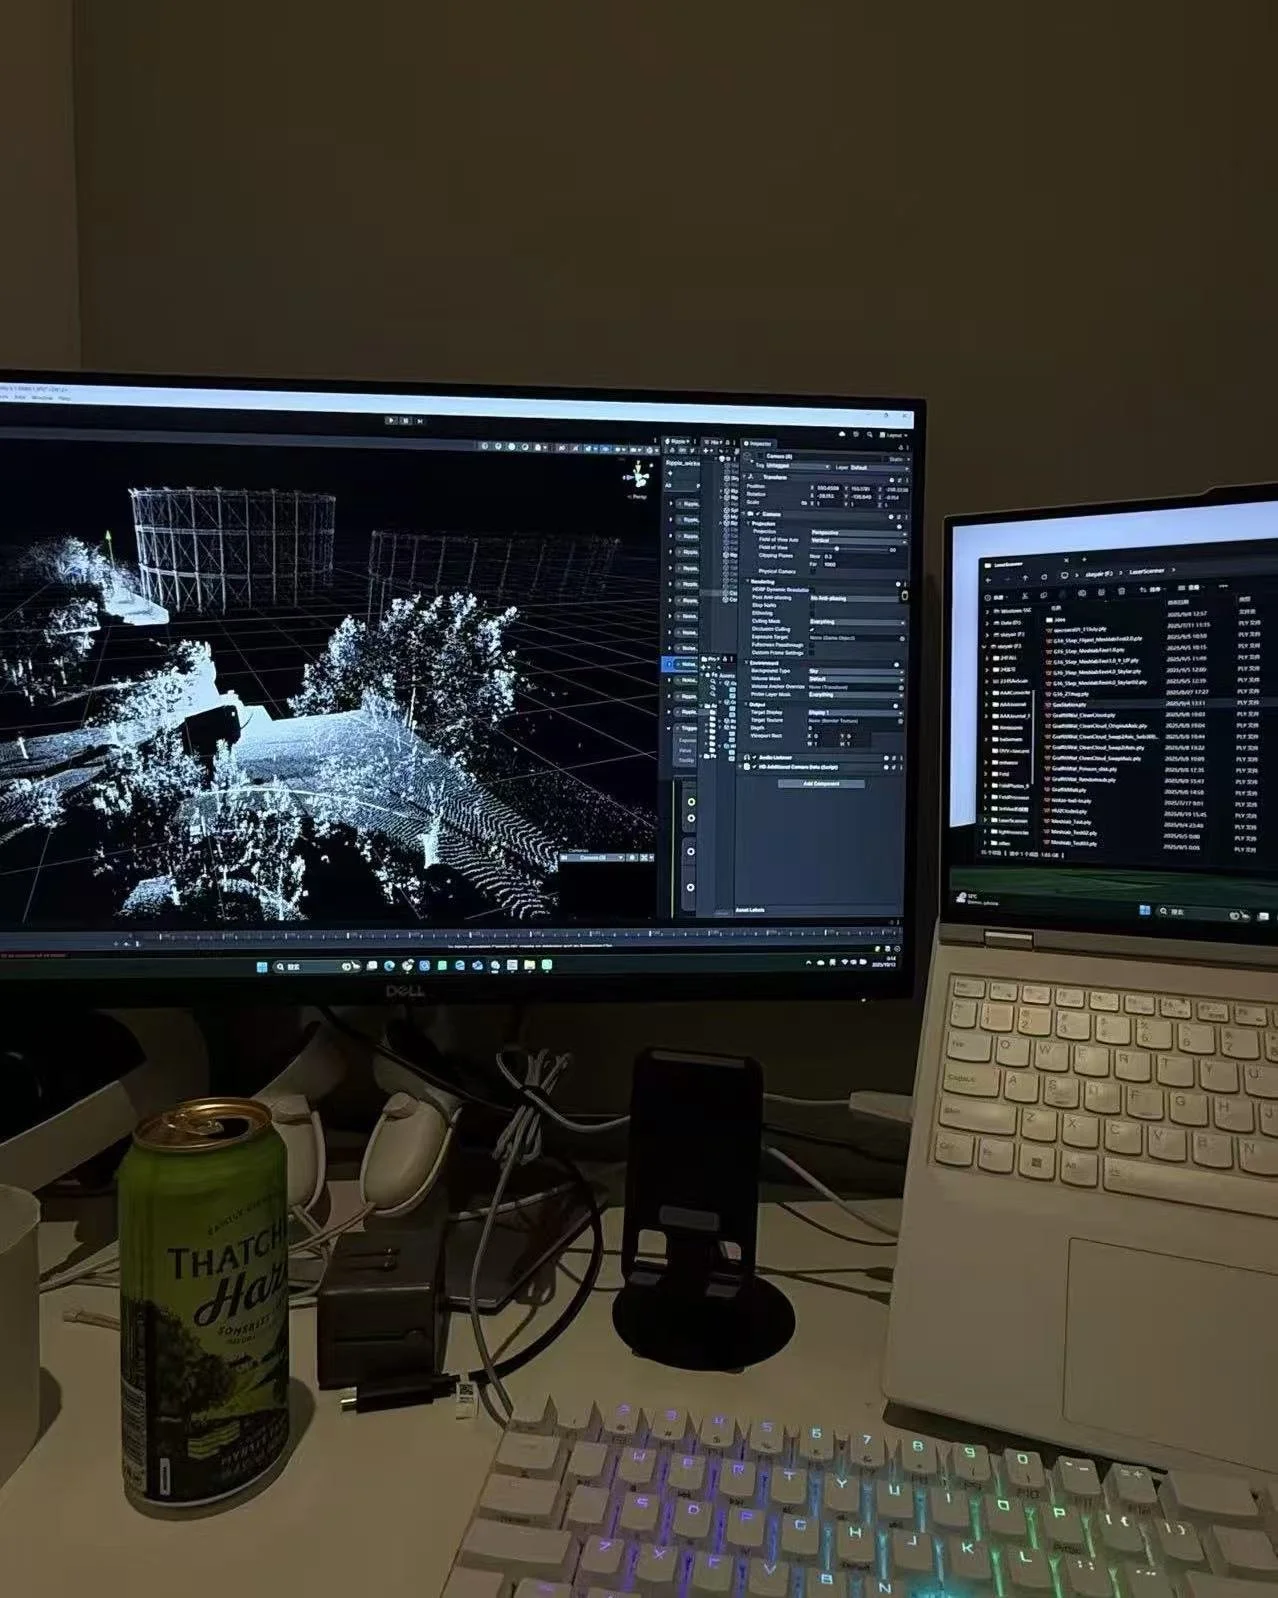This screenshot has width=1278, height=1598.
Task: Open the Tag dropdown showing Untagged
Action: tap(798, 465)
